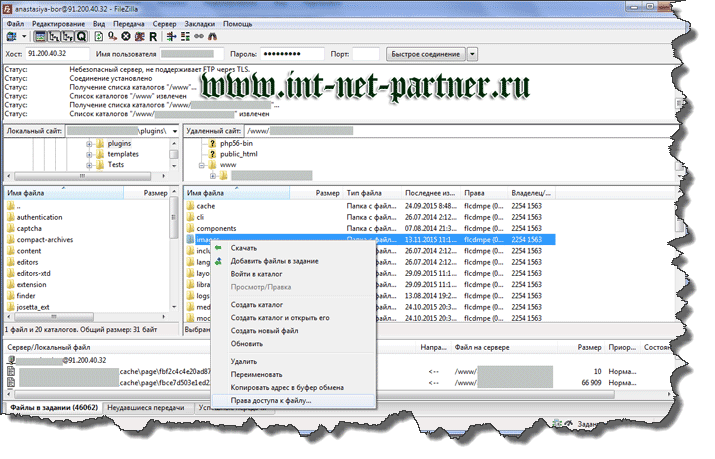Image resolution: width=715 pixels, height=459 pixels.
Task: Select the compact-archives local folder
Action: pyautogui.click(x=45, y=240)
